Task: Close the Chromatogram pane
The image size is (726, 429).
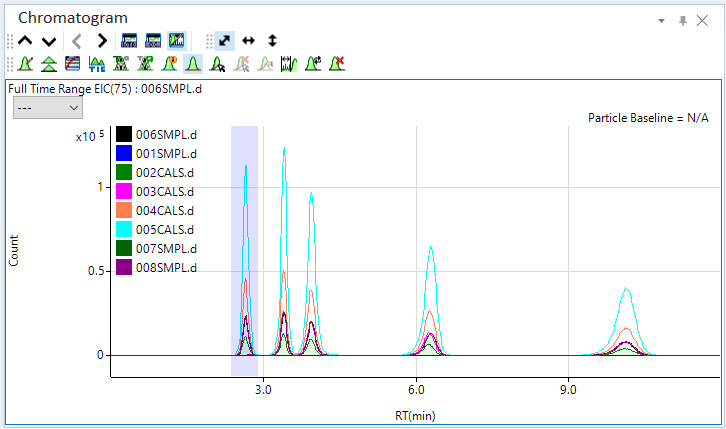Action: [x=702, y=21]
